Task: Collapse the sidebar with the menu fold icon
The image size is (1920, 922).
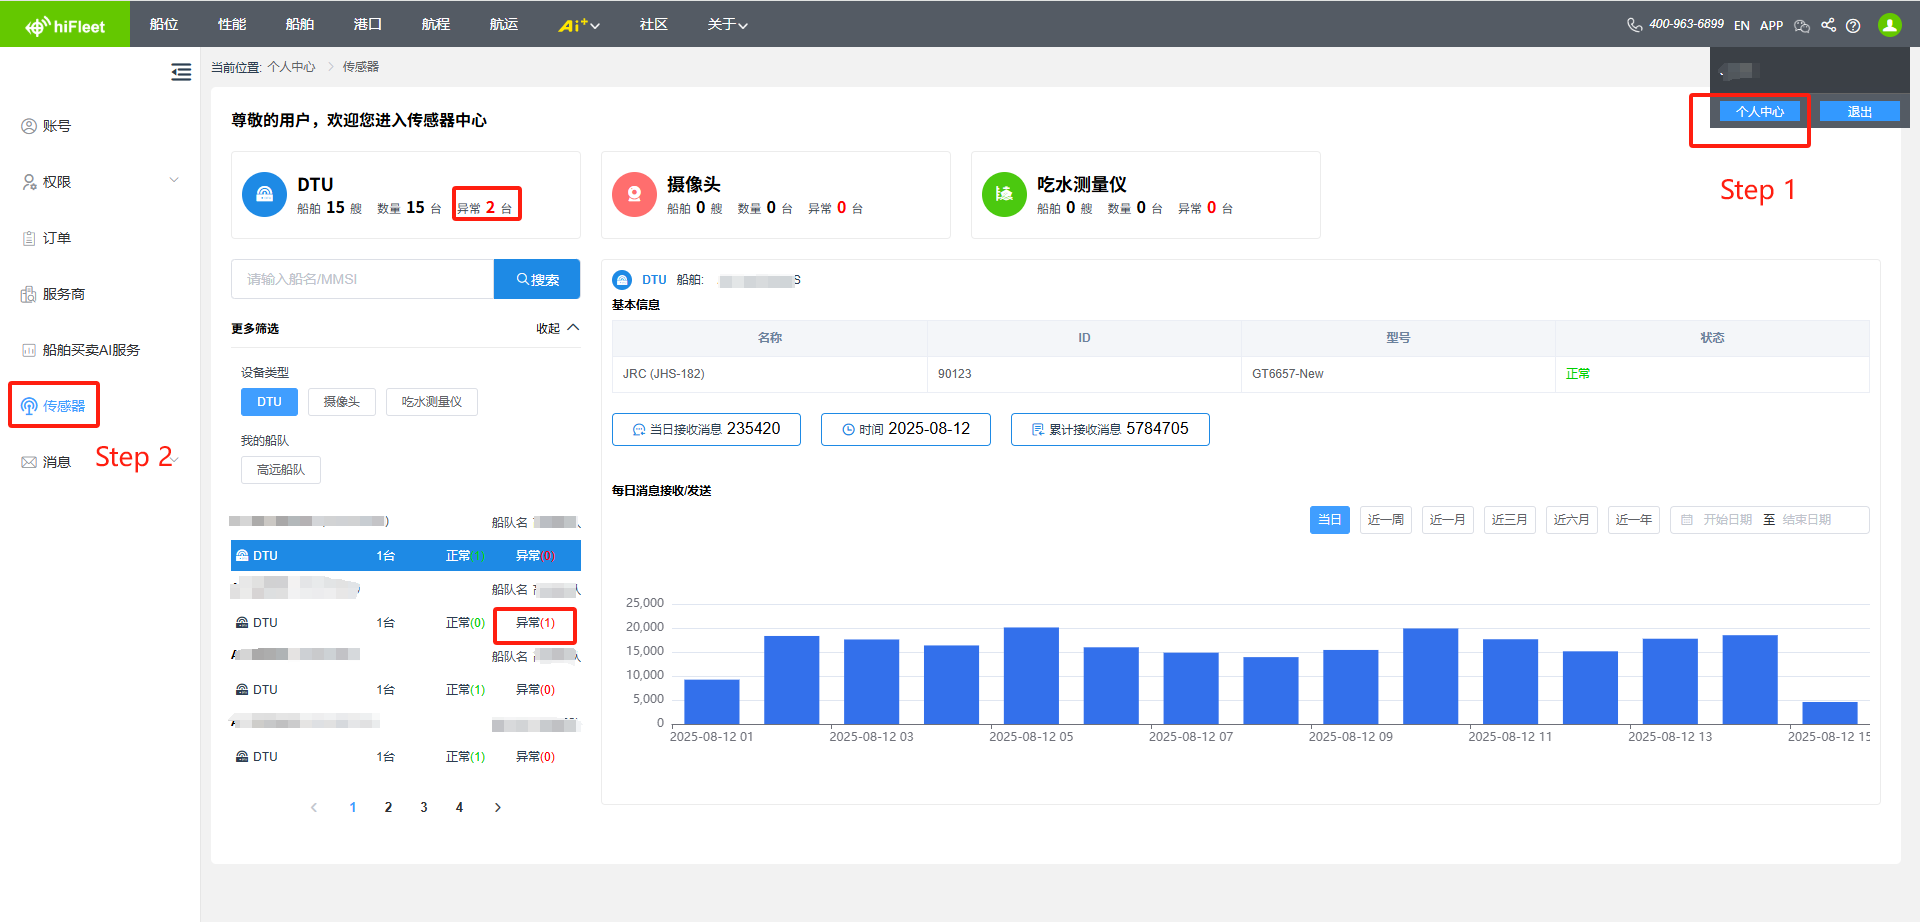Action: pyautogui.click(x=181, y=72)
